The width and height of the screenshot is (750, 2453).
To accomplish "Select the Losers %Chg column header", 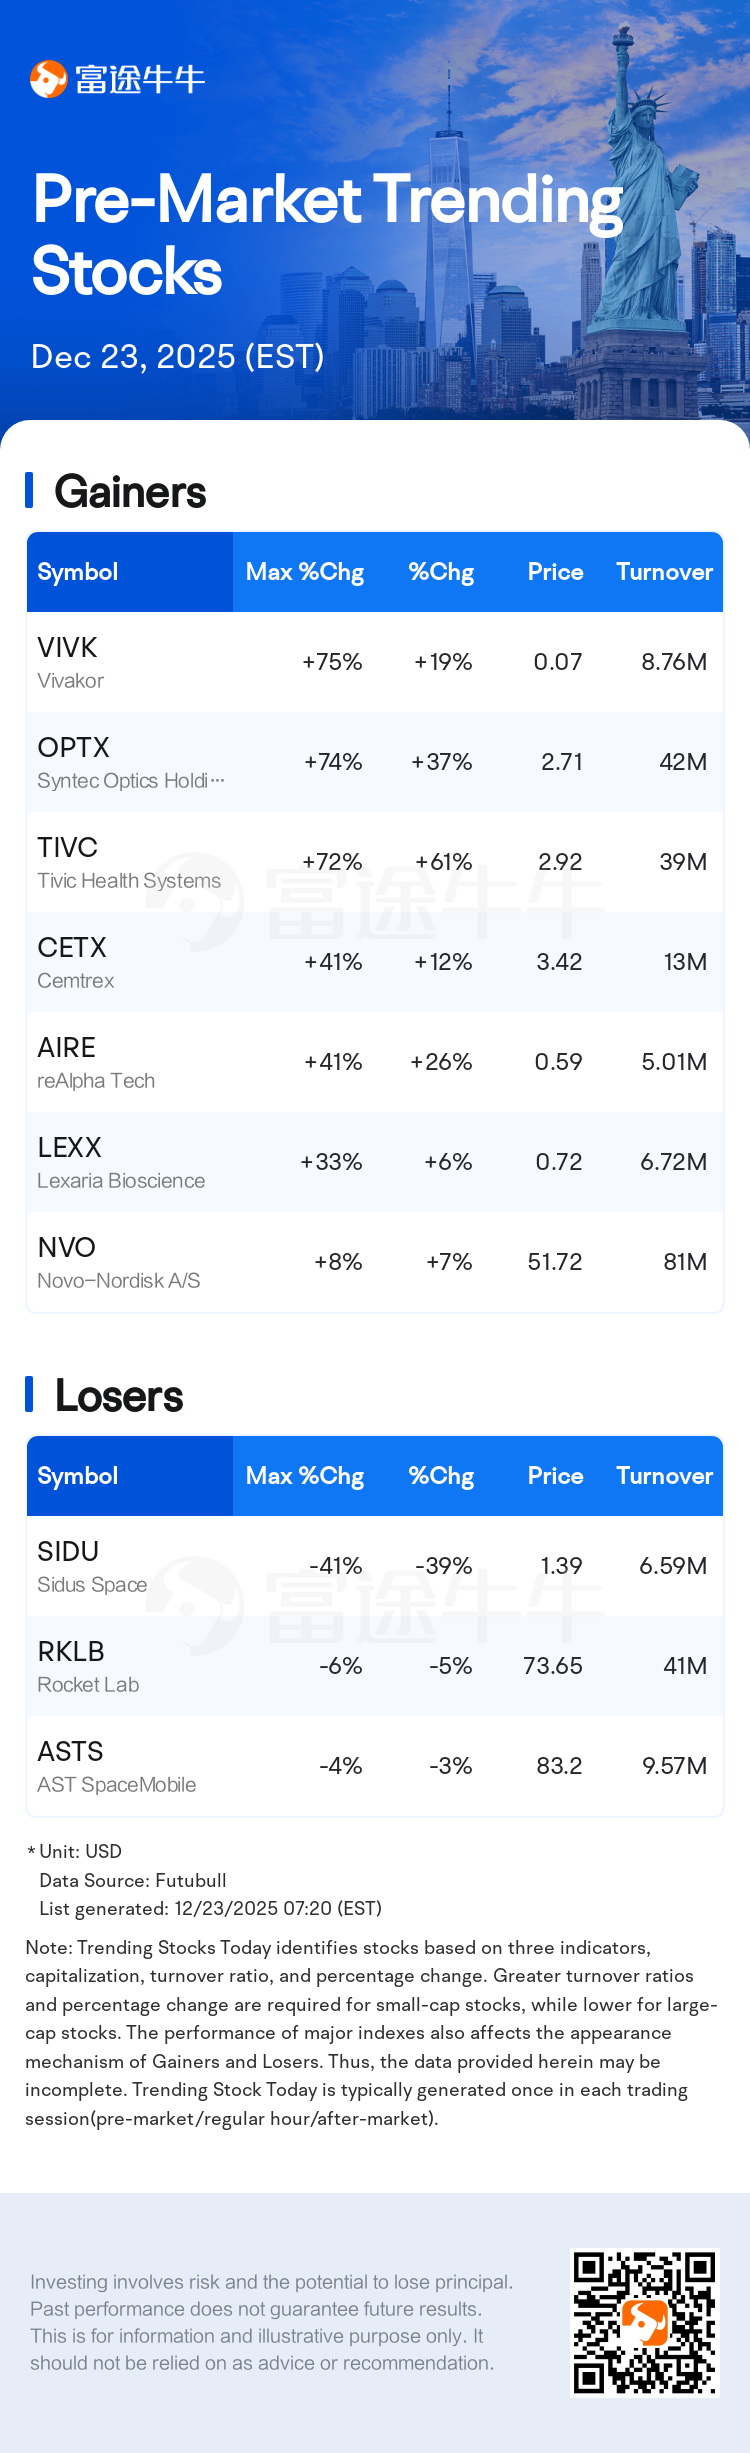I will pos(441,1476).
